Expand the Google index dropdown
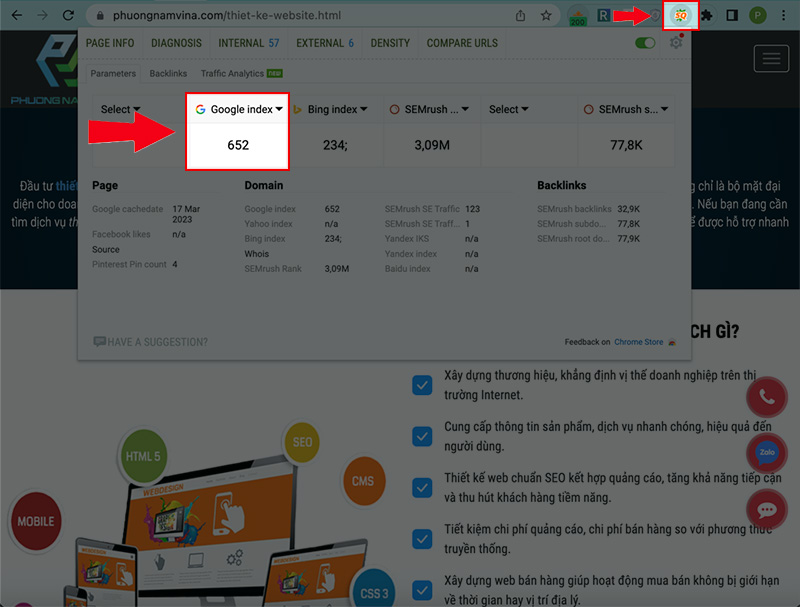This screenshot has height=607, width=800. [x=238, y=109]
